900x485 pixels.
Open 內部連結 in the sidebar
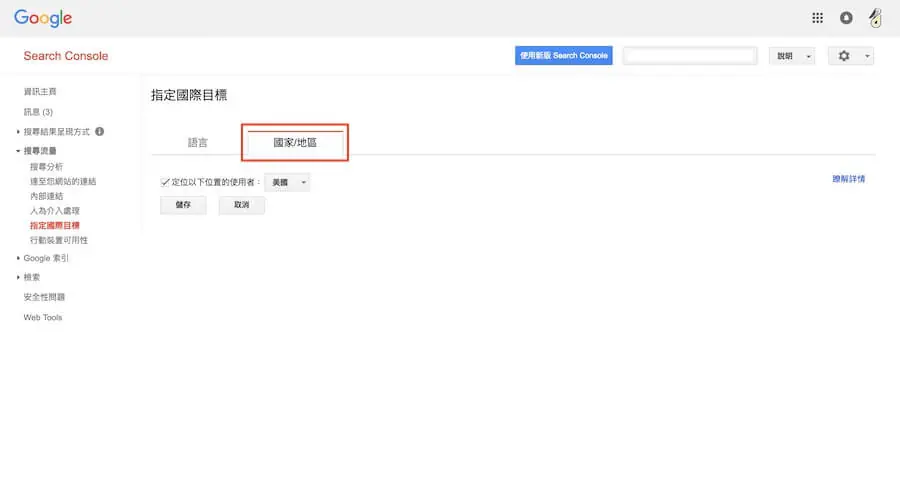pyautogui.click(x=46, y=196)
